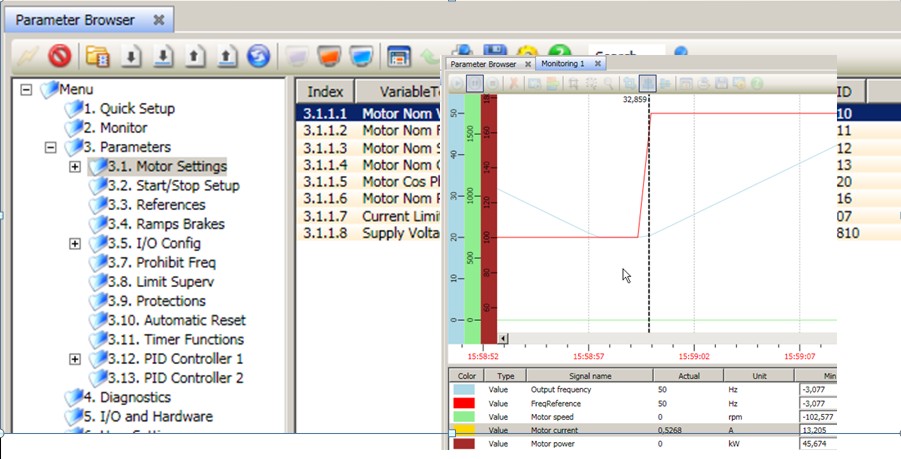Expand the 3.5. I/O Config node
901x459 pixels.
75,244
